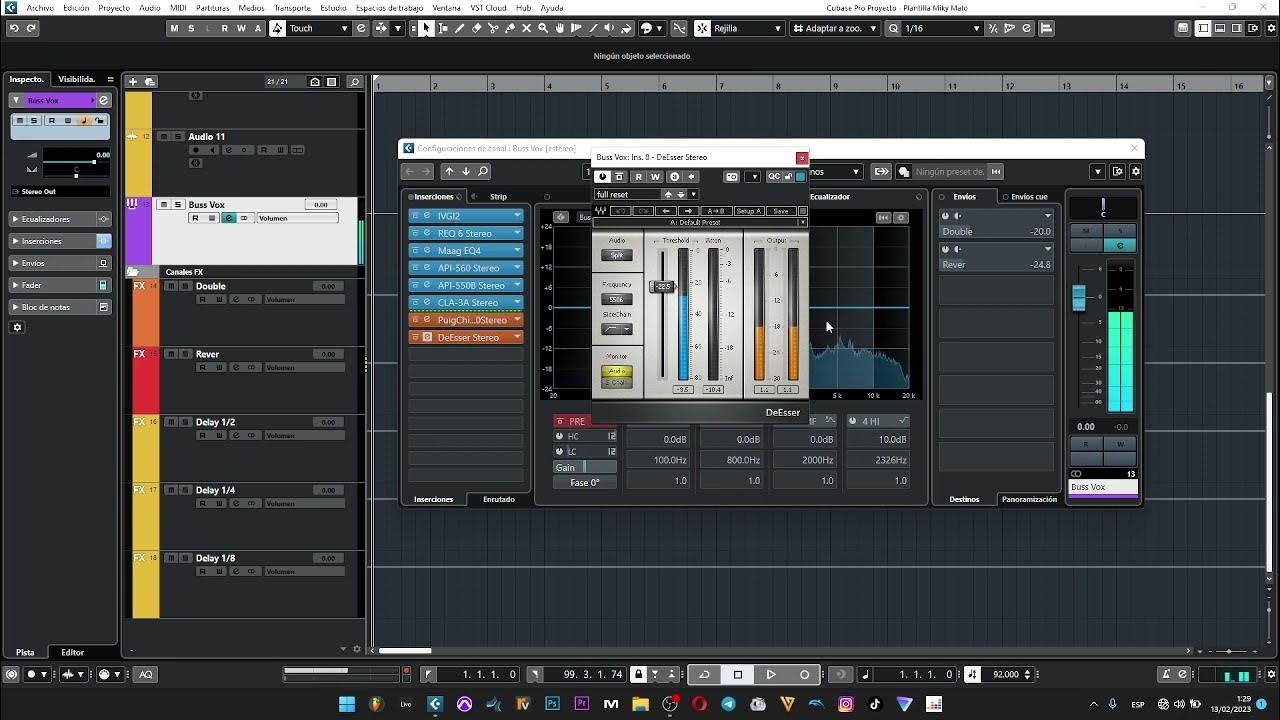The height and width of the screenshot is (720, 1280).
Task: Toggle Write automation in DeEsser header
Action: pos(656,177)
